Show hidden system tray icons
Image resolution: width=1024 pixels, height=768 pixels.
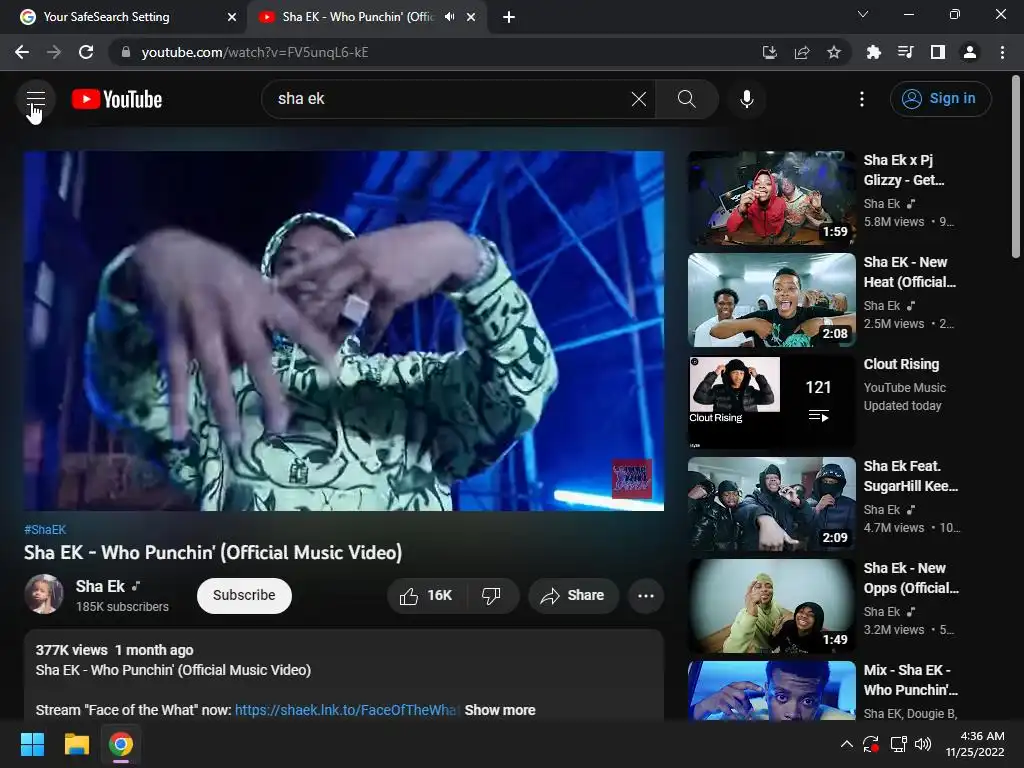846,744
